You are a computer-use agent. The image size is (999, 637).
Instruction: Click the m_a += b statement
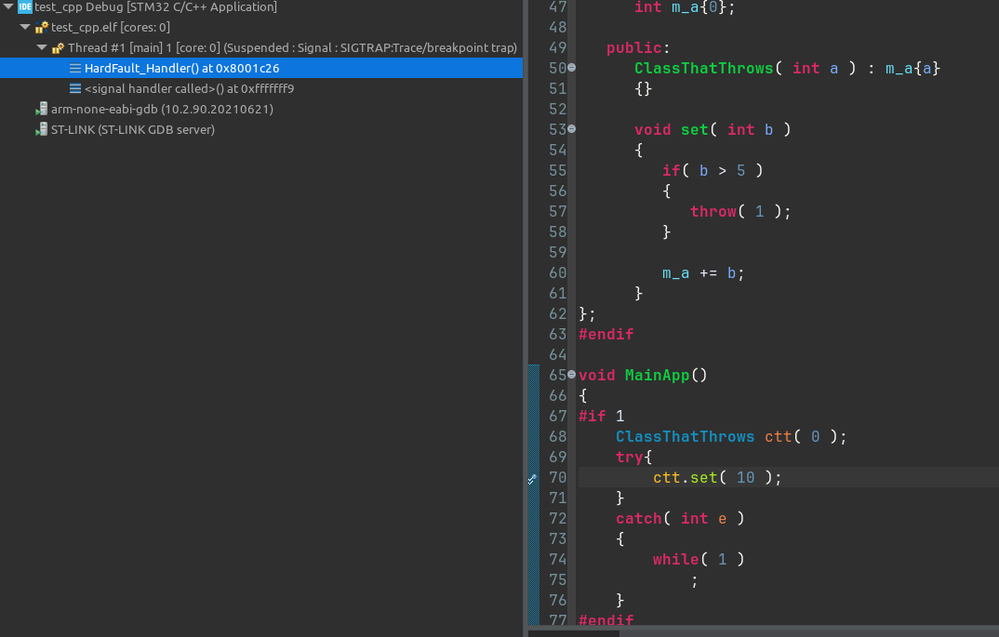point(703,273)
